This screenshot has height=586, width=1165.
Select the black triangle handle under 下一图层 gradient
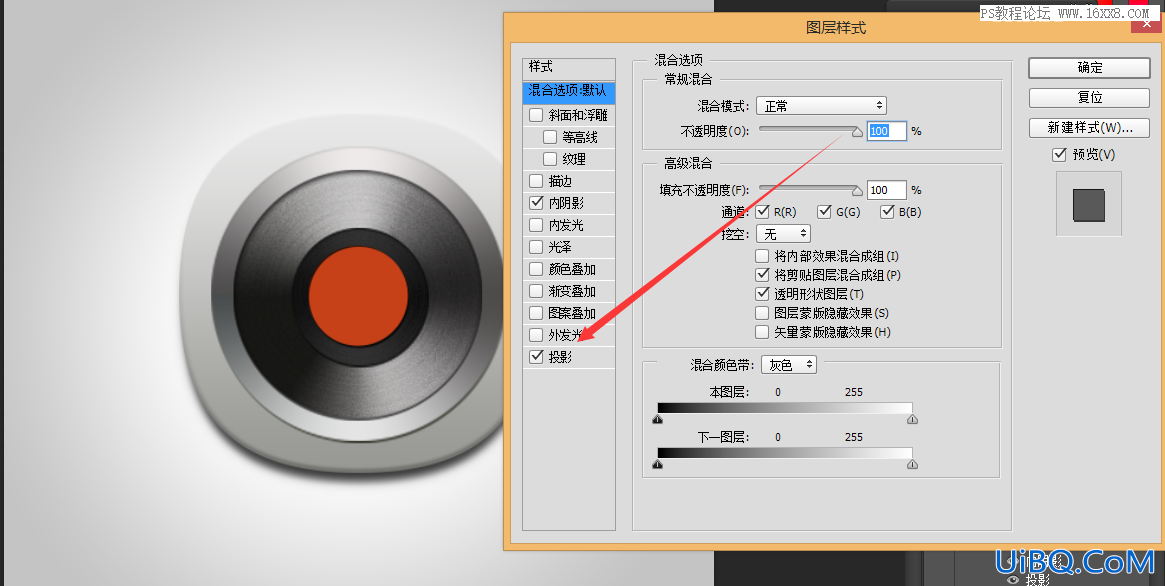658,464
